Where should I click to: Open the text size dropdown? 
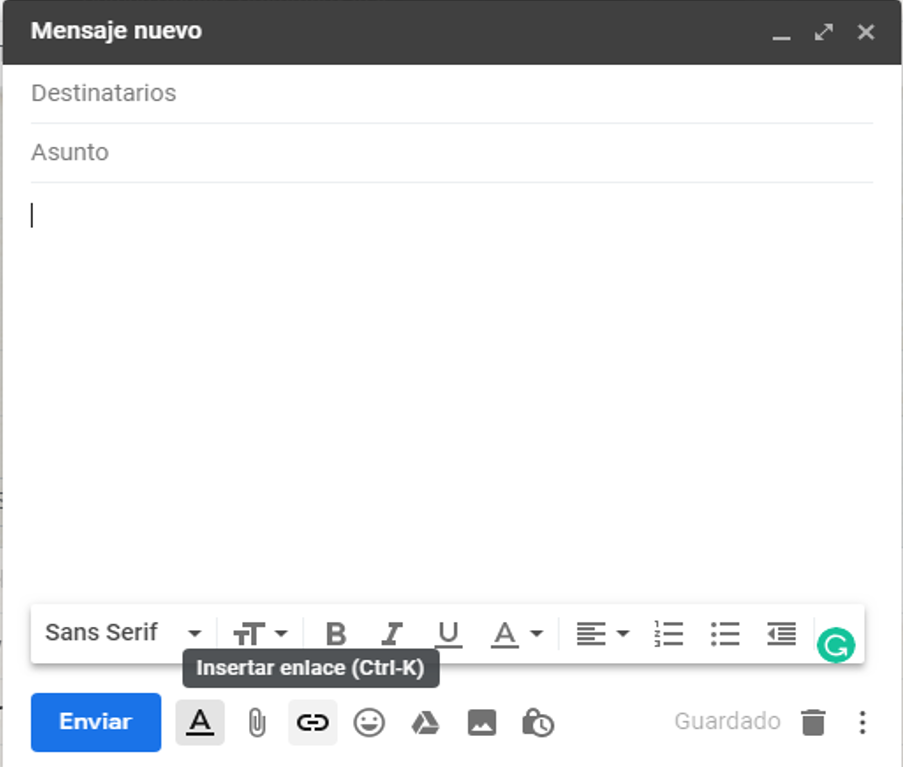click(x=260, y=633)
